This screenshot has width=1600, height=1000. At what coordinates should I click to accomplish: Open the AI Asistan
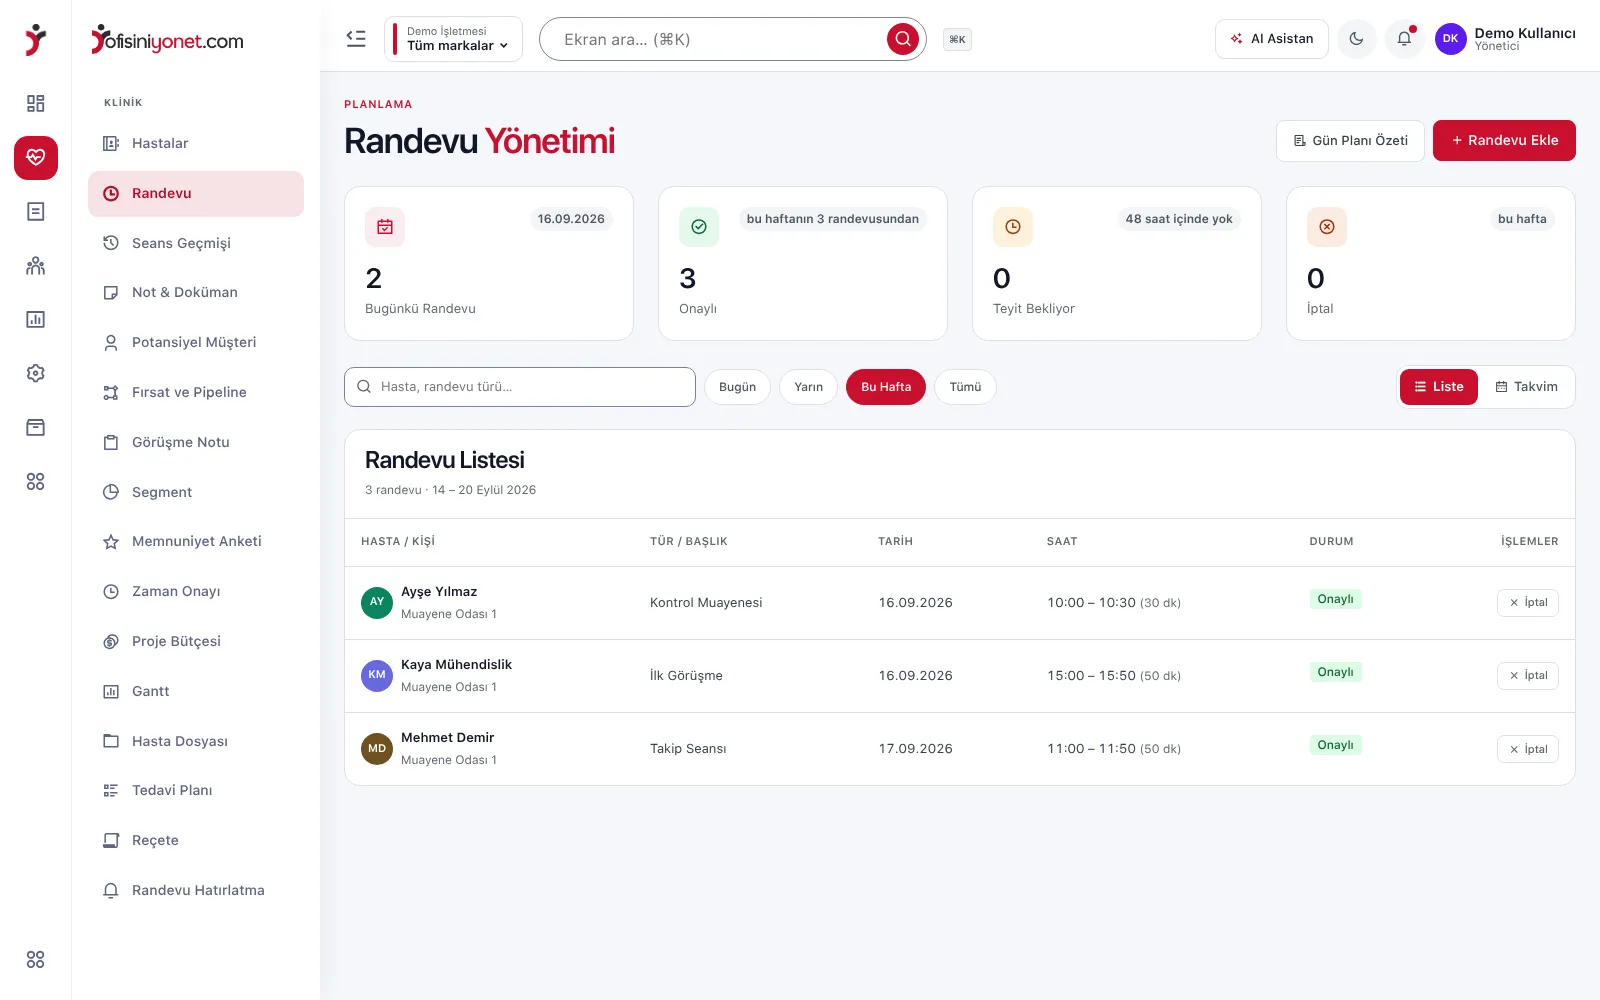pyautogui.click(x=1272, y=39)
